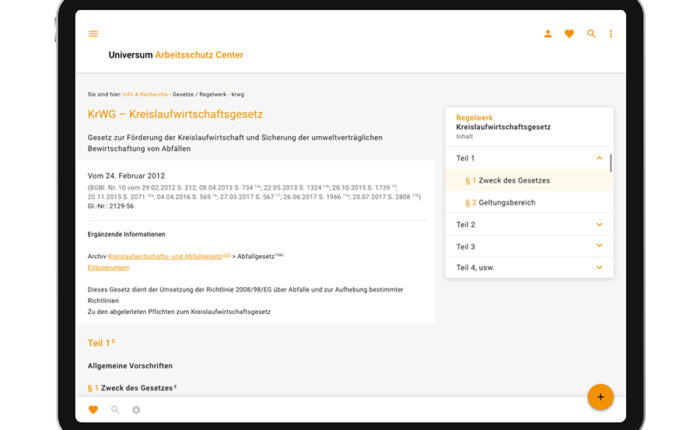Click the top favorites heart icon
The width and height of the screenshot is (700, 430).
(x=569, y=34)
